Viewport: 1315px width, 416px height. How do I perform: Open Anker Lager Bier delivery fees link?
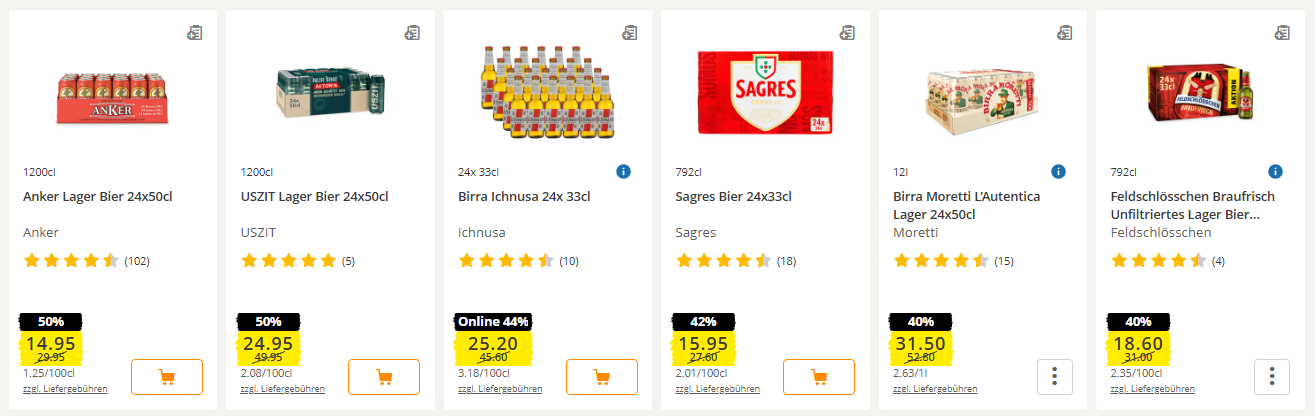point(65,389)
